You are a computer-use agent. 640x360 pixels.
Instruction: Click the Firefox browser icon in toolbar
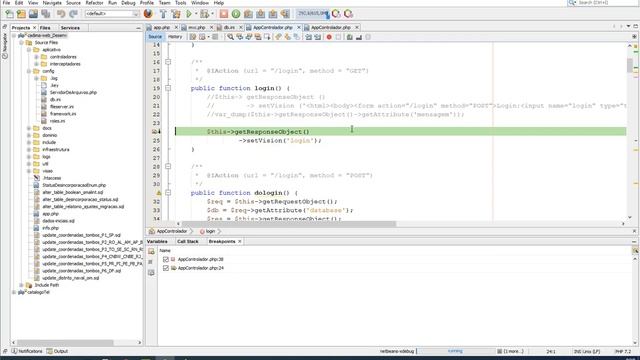click(148, 14)
